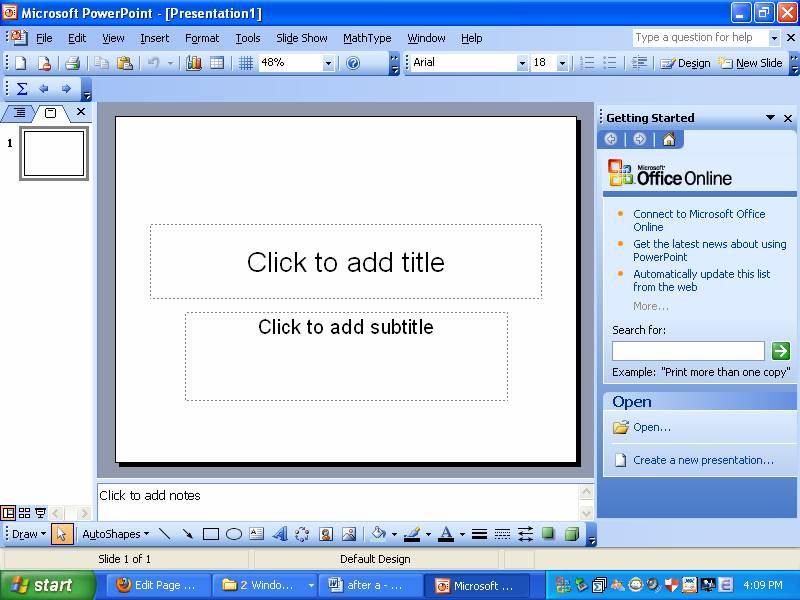The image size is (800, 600).
Task: Start Slide Show from current slide icon
Action: (x=40, y=513)
